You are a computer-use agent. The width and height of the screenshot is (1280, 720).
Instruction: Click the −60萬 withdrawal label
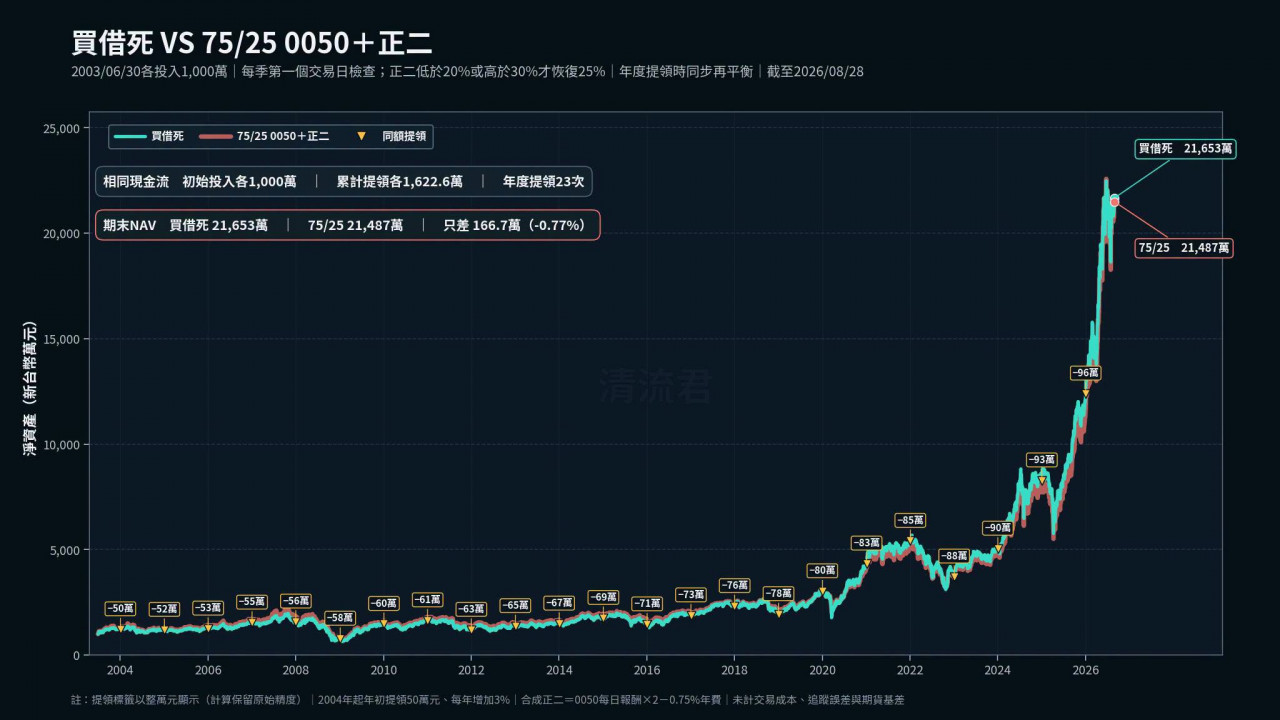[x=384, y=603]
